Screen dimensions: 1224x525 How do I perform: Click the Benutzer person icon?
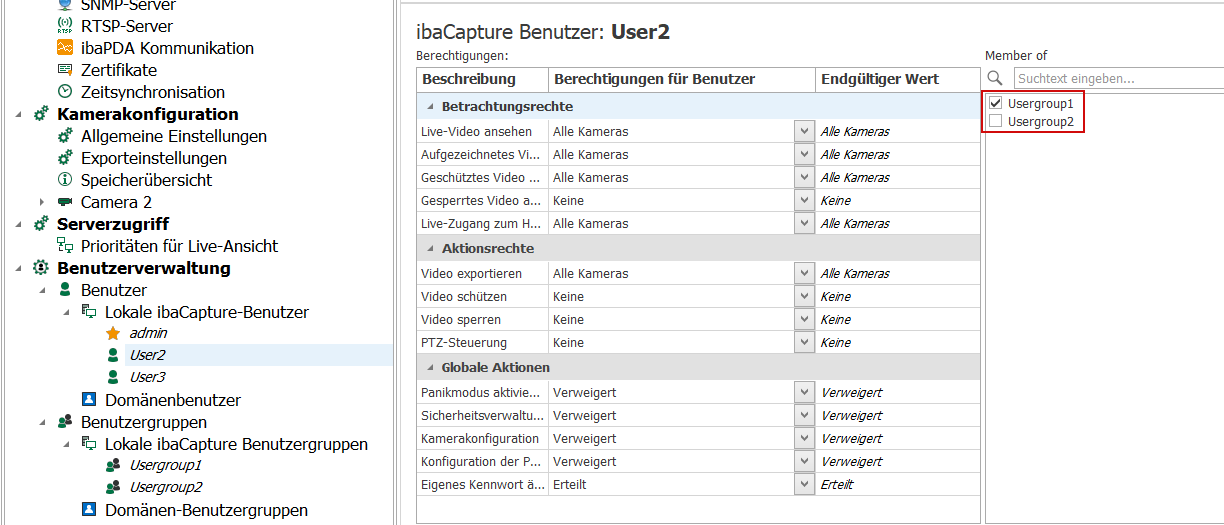click(65, 290)
